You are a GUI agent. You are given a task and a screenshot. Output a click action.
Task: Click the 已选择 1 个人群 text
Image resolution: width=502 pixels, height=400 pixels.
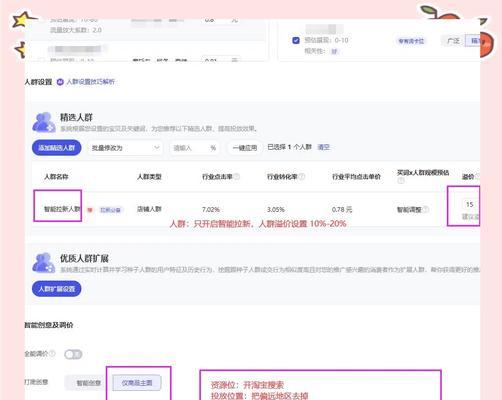click(289, 147)
